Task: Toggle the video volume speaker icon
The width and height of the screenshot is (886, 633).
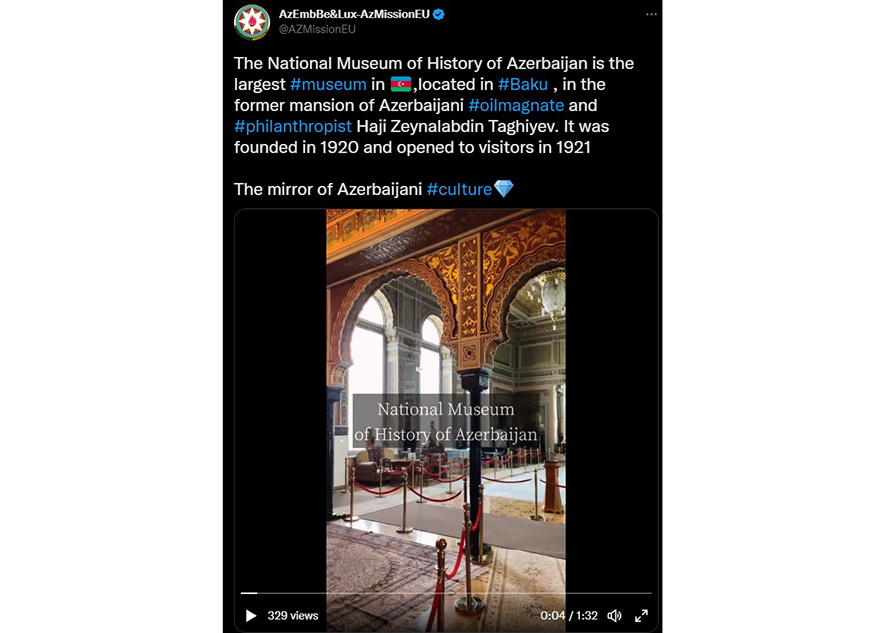Action: tap(614, 615)
